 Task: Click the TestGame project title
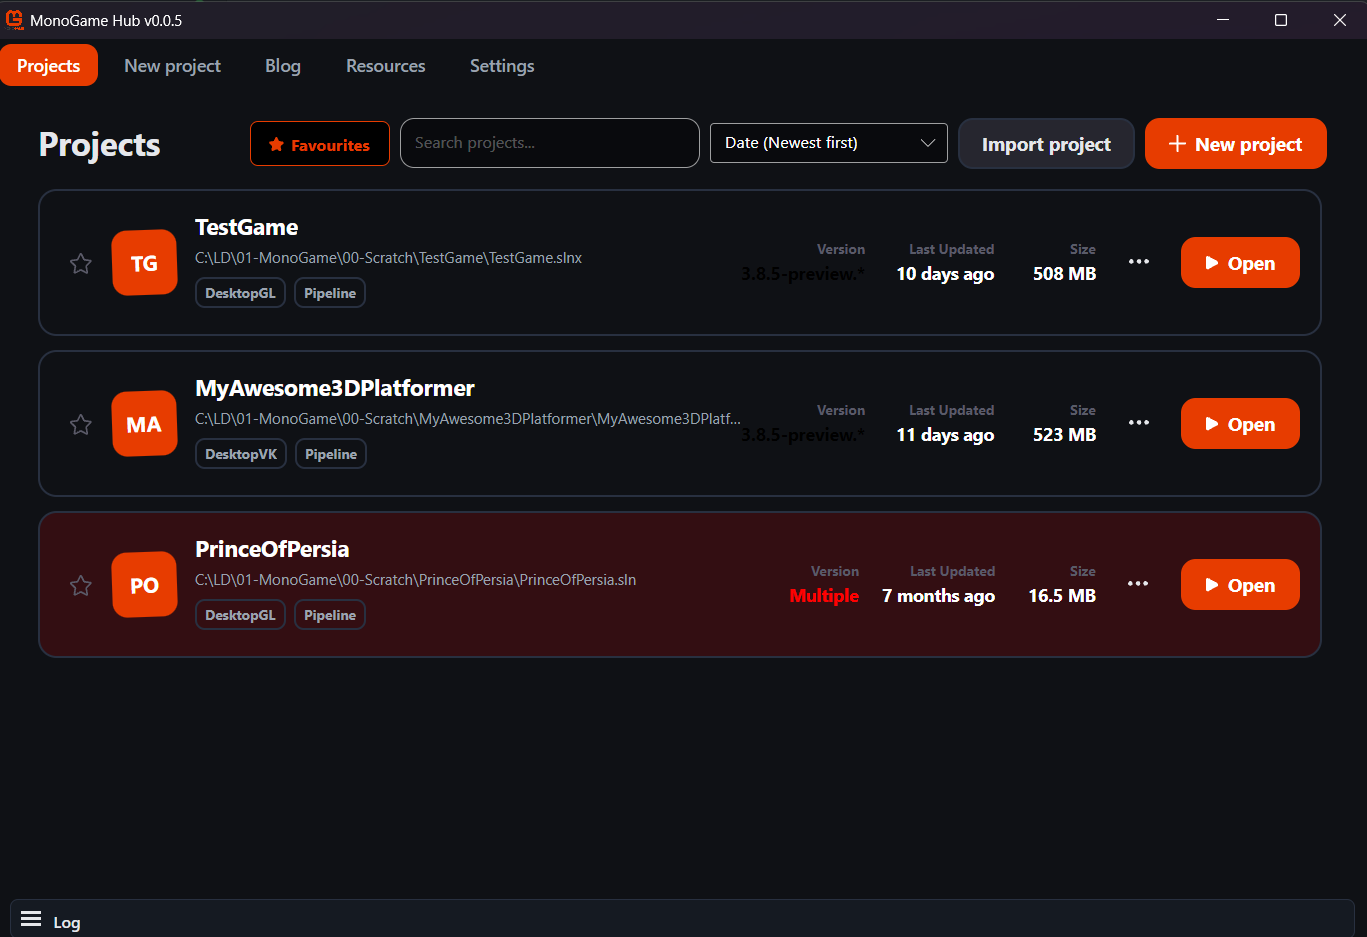[x=246, y=227]
